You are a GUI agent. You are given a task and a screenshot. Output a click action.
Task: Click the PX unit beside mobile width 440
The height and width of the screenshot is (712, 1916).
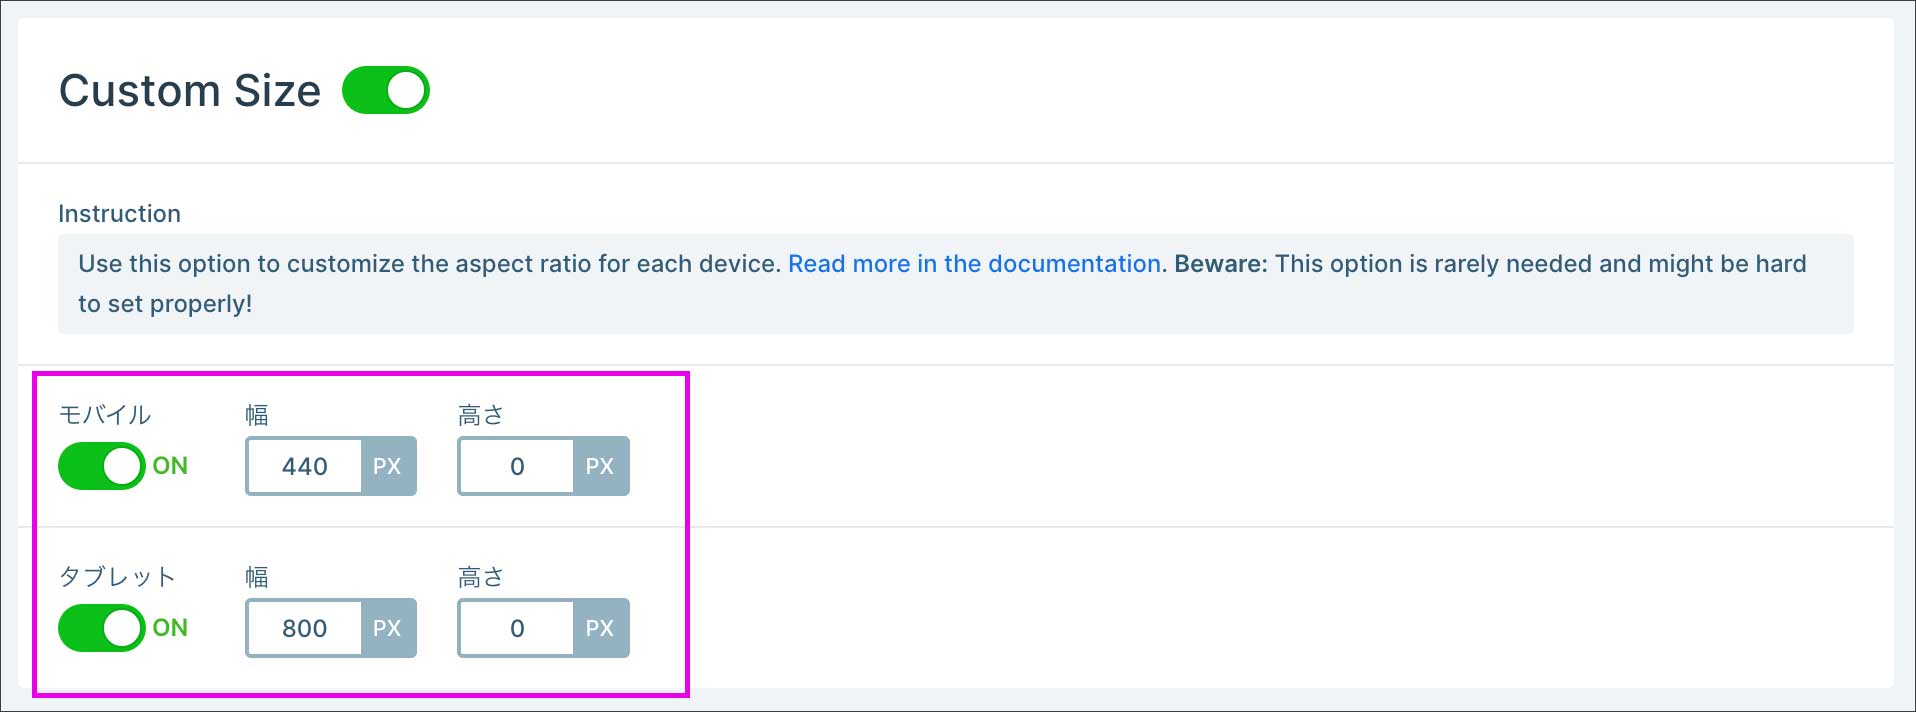[387, 466]
